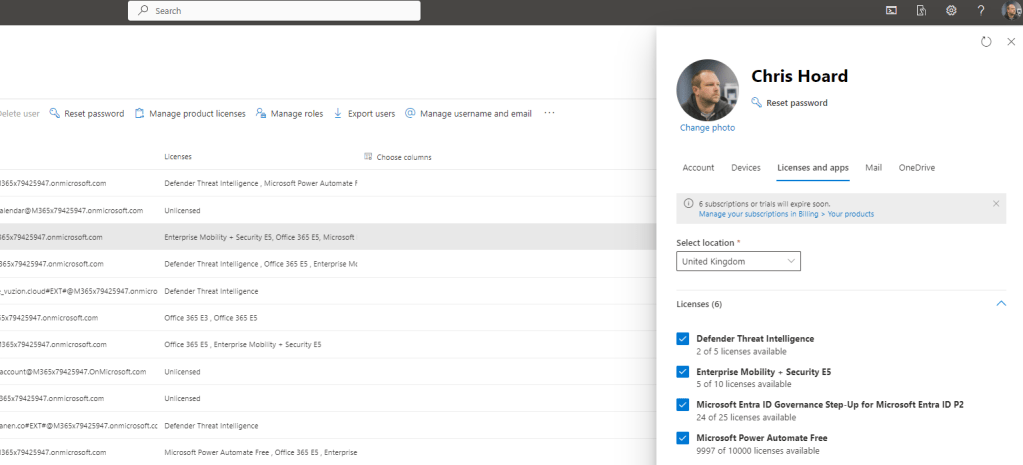Dismiss the subscription expiry notice

click(995, 203)
